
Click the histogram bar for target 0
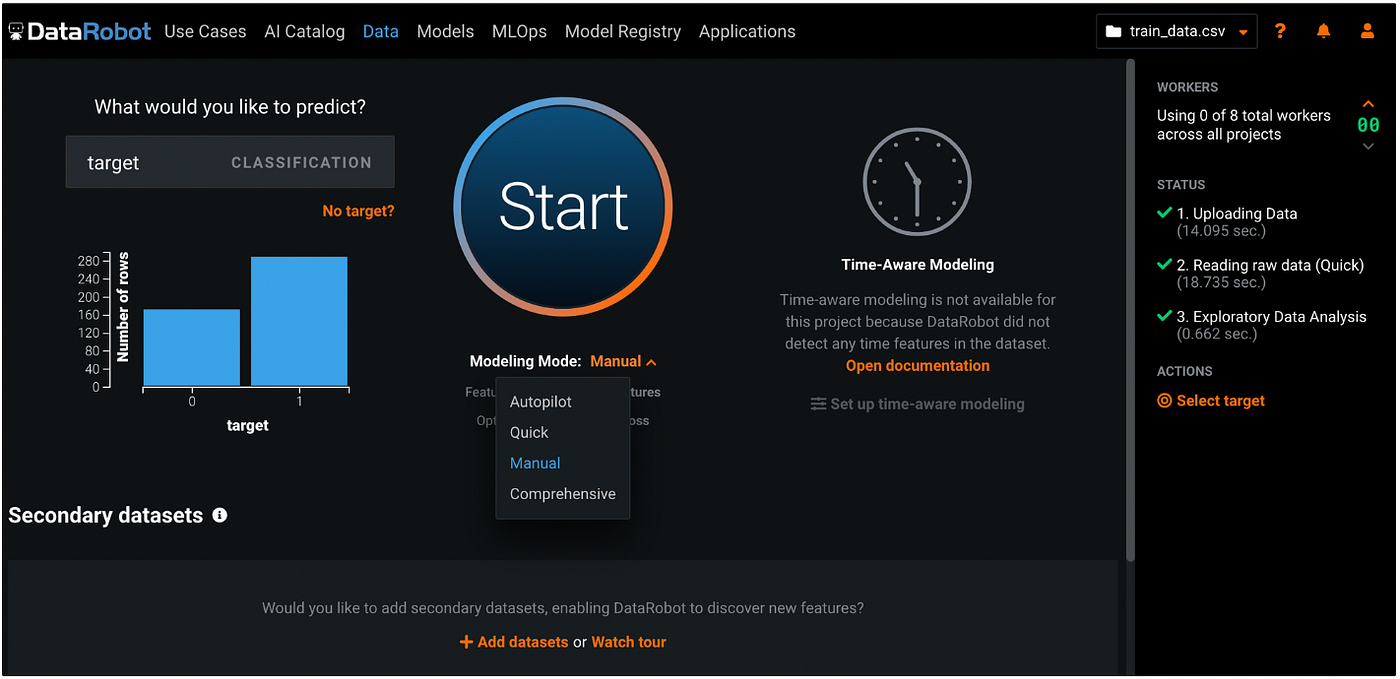coord(192,348)
